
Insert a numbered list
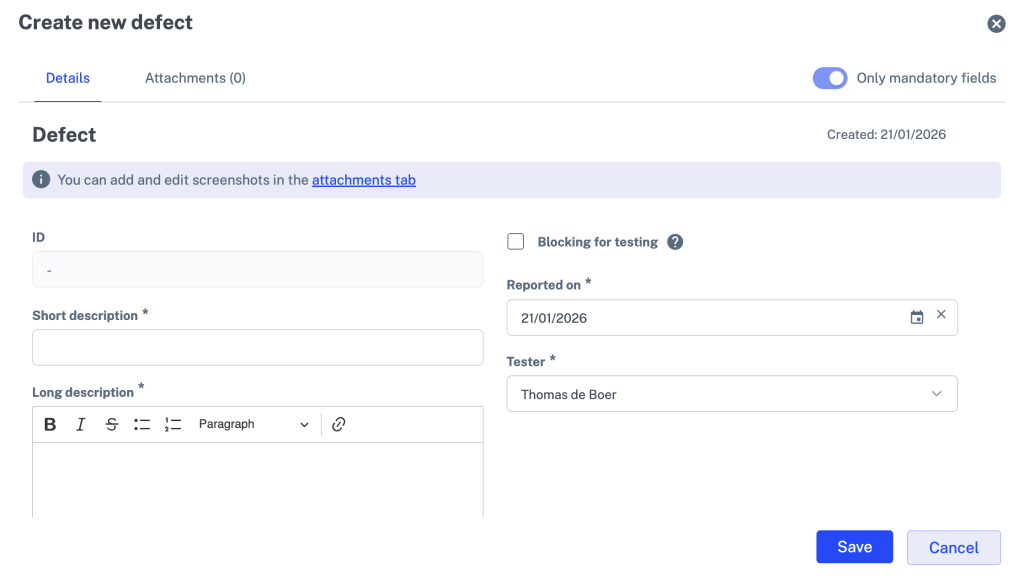coord(173,425)
